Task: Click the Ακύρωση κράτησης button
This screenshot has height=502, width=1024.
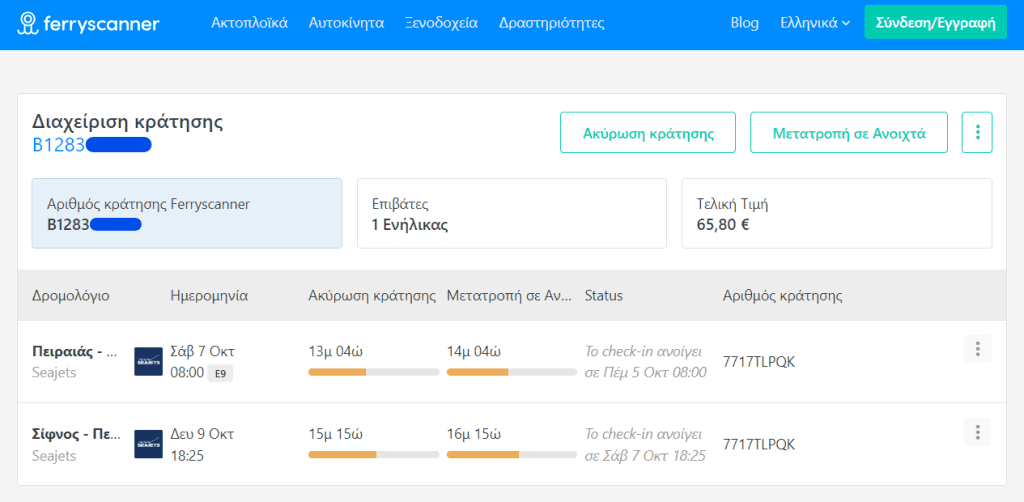Action: pyautogui.click(x=647, y=132)
